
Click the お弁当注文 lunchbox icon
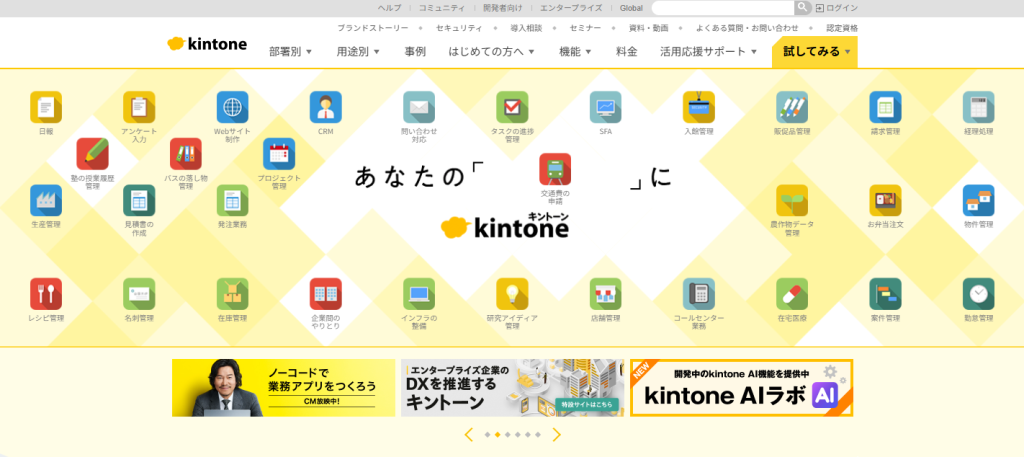[x=886, y=200]
